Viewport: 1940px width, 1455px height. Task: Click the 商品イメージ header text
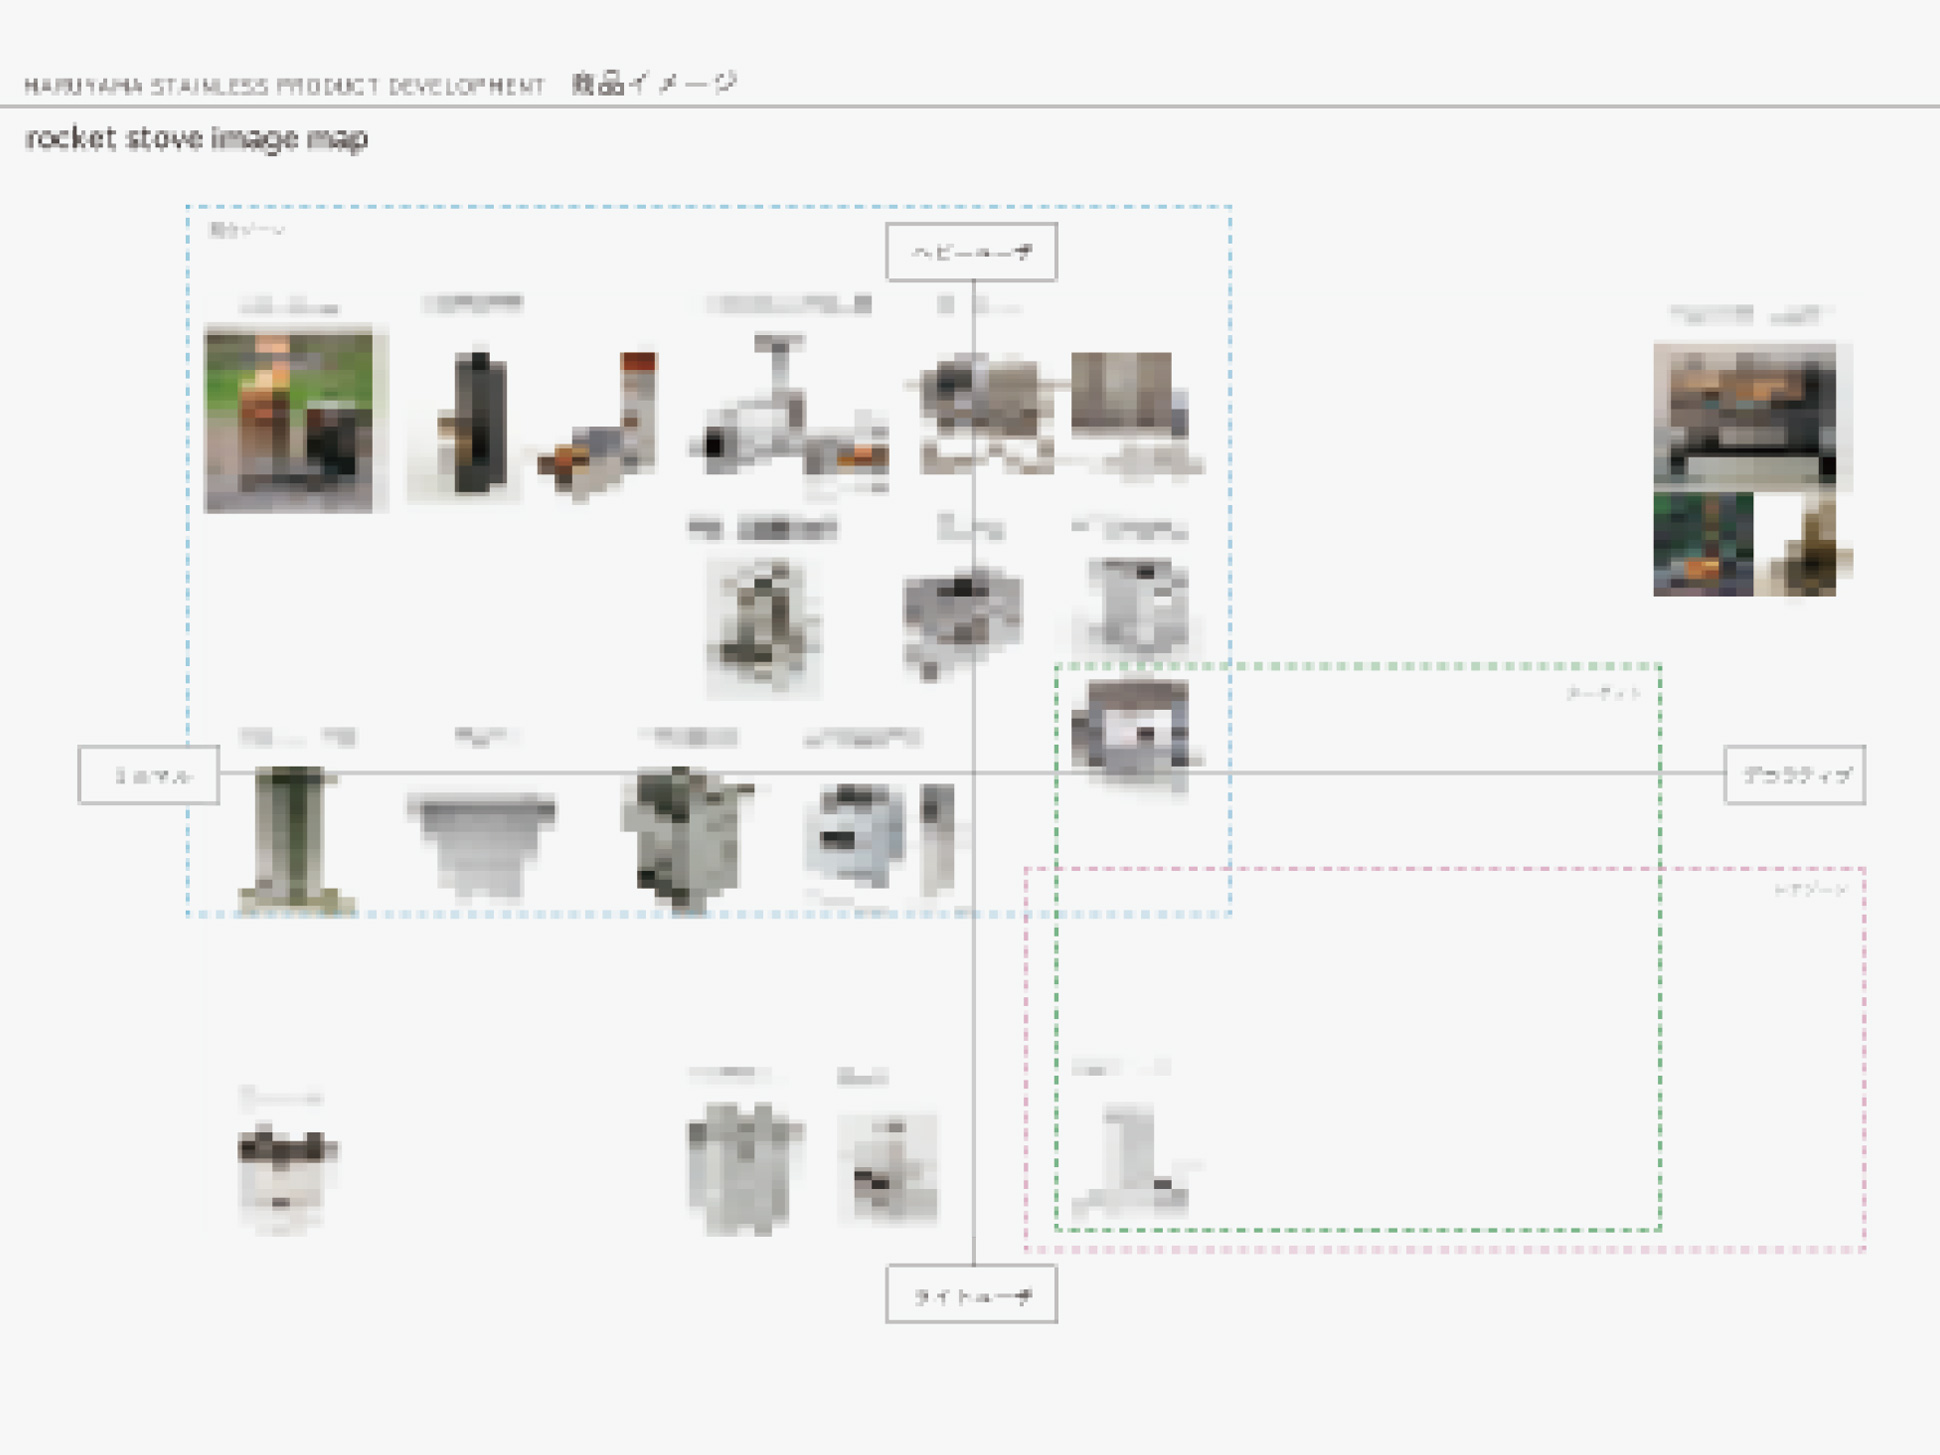[x=654, y=84]
